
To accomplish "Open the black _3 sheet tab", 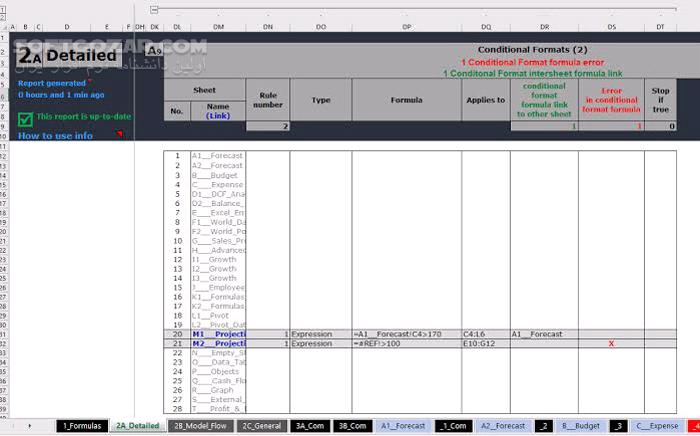I will [x=618, y=426].
